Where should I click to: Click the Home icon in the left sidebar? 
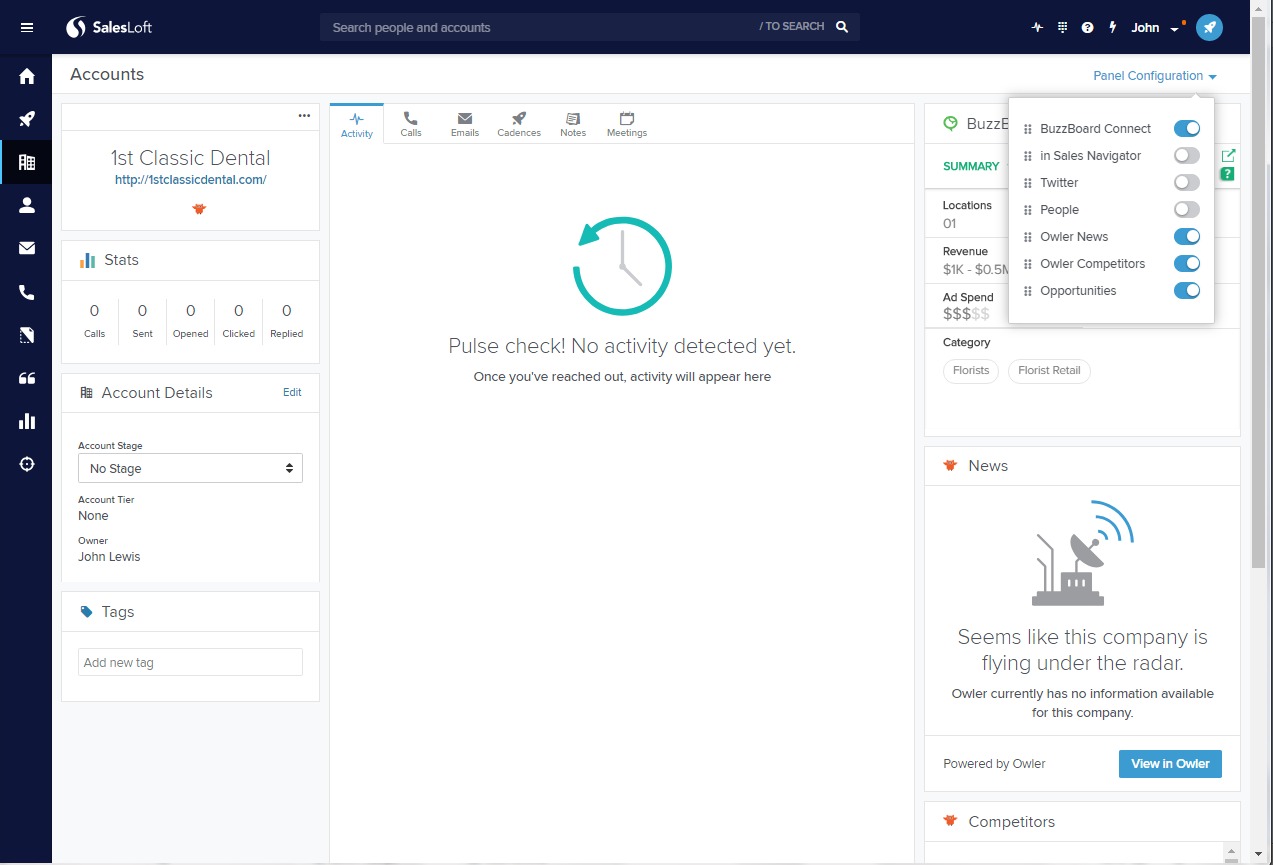(x=27, y=77)
